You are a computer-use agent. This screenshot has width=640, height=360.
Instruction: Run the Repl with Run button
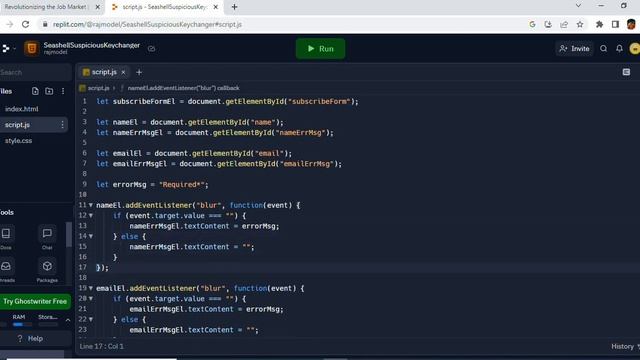pyautogui.click(x=320, y=49)
